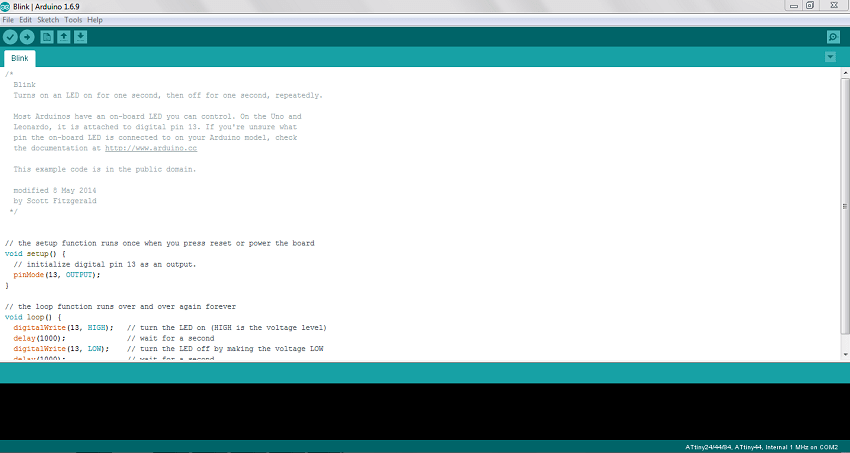Click the 'by Scott Fitzgerald' comment
This screenshot has height=453, width=850.
pyautogui.click(x=55, y=200)
